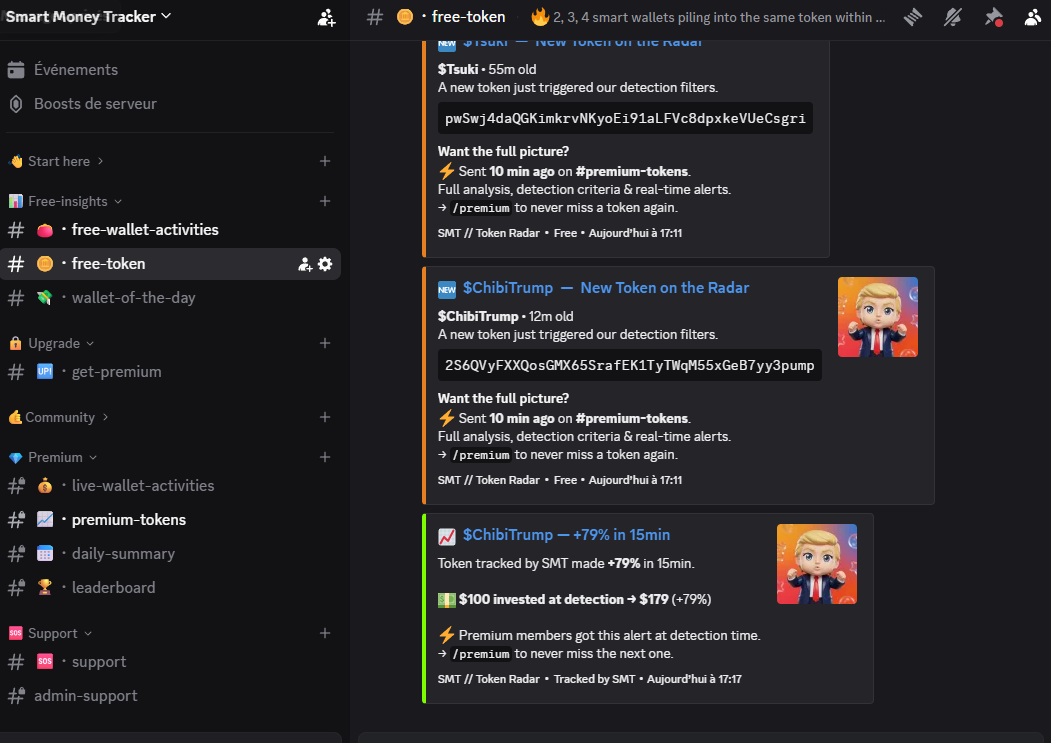Click invite icon on free-token channel row
The height and width of the screenshot is (743, 1051).
coord(305,264)
